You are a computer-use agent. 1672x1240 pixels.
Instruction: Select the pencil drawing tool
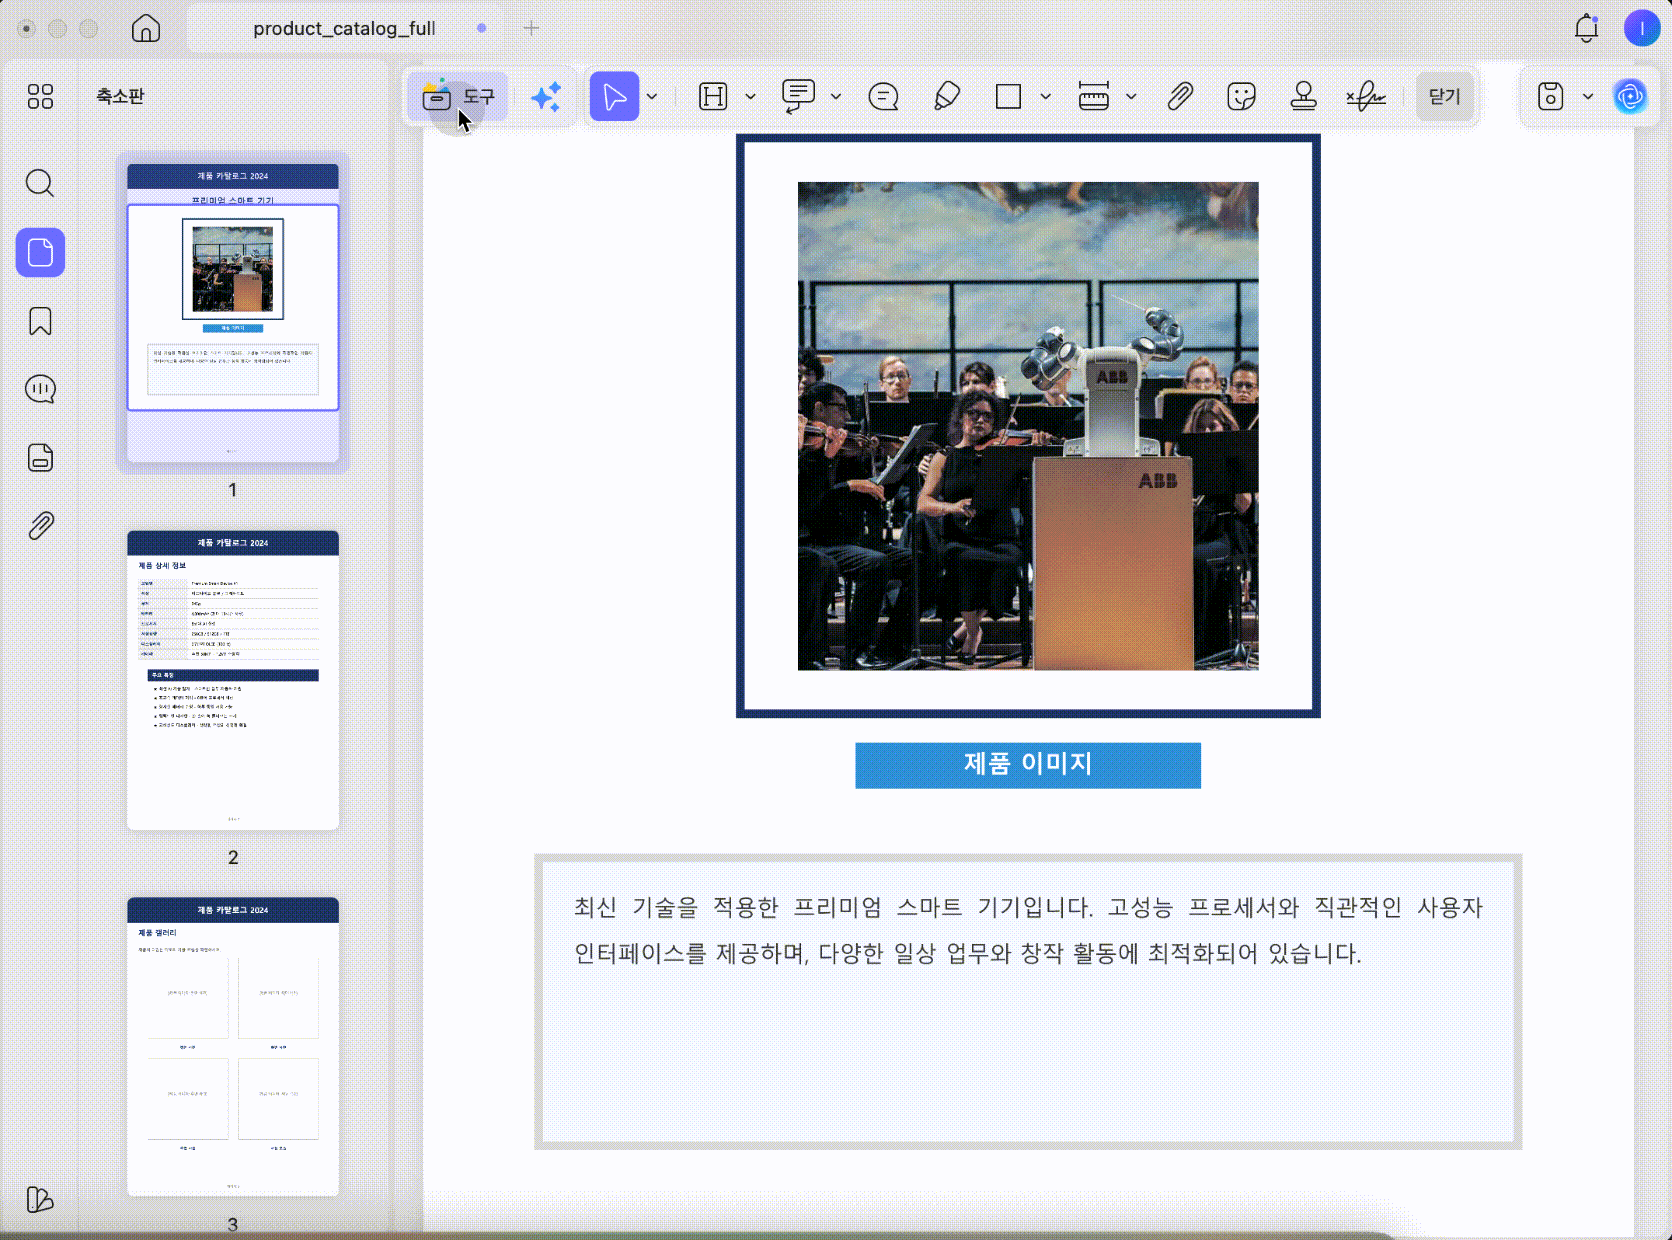tap(946, 97)
